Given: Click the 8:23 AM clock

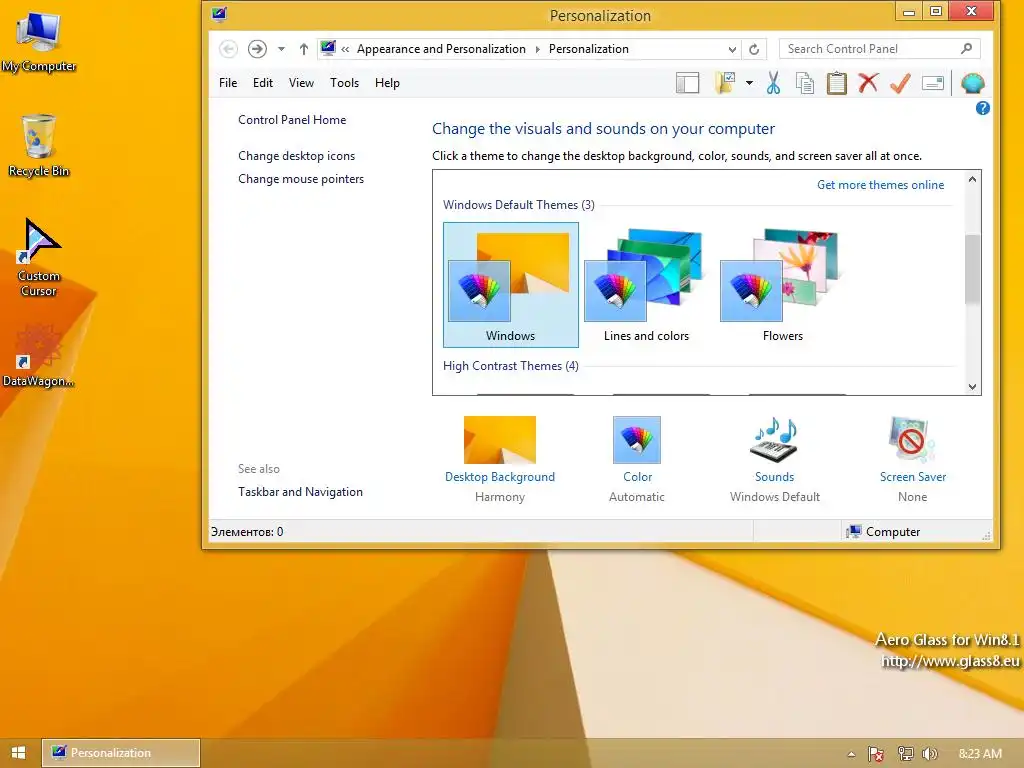Looking at the screenshot, I should [x=980, y=754].
